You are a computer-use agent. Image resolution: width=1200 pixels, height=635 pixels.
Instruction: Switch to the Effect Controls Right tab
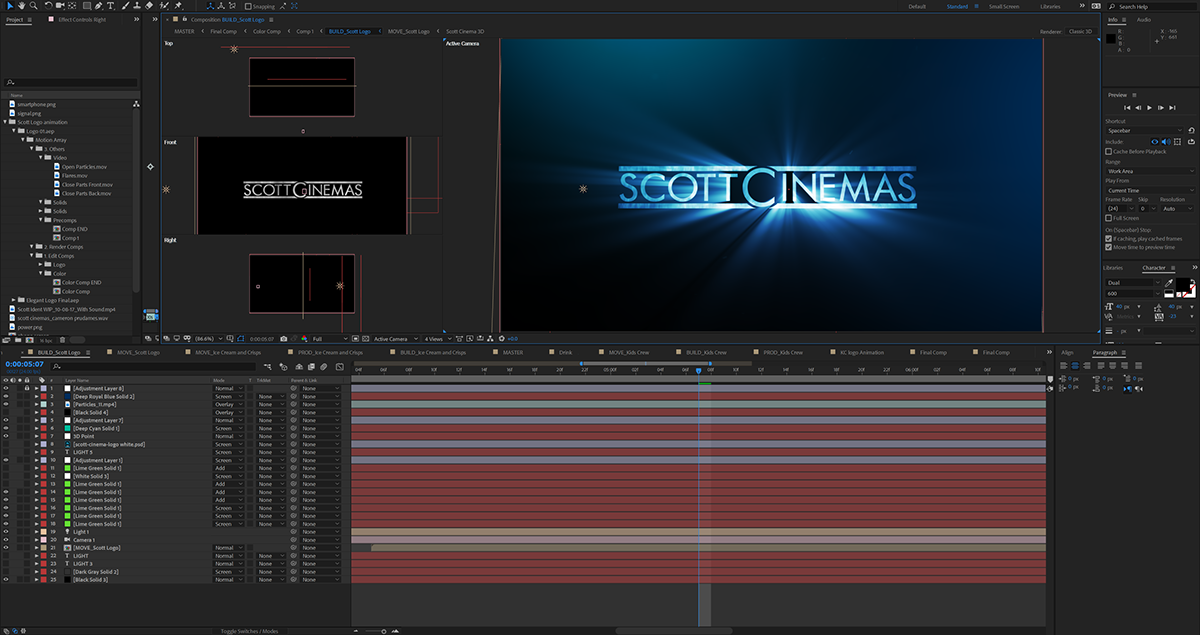(82, 19)
